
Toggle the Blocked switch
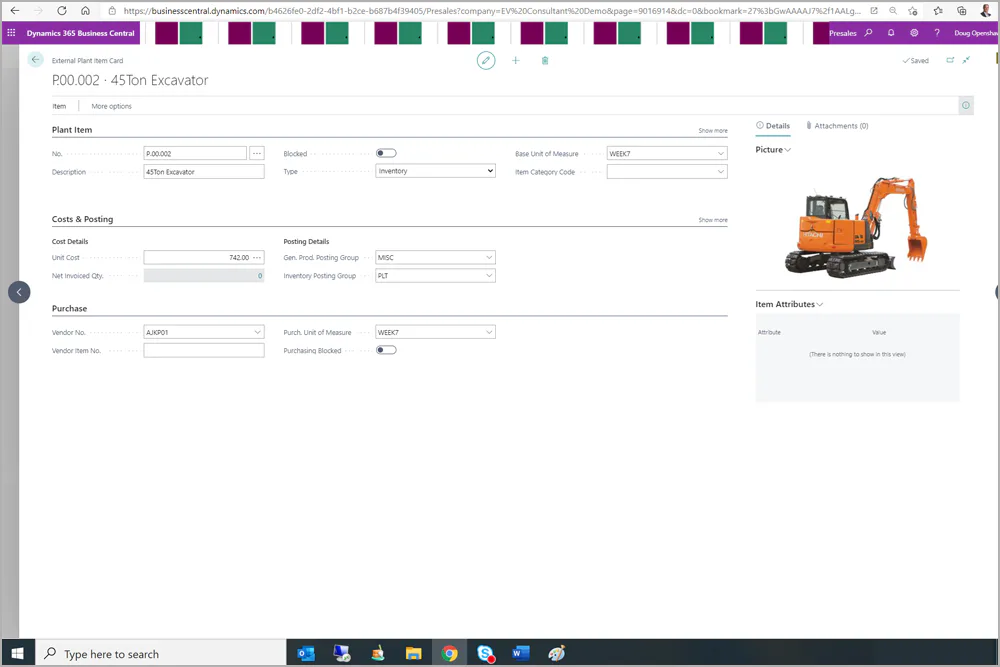[386, 153]
